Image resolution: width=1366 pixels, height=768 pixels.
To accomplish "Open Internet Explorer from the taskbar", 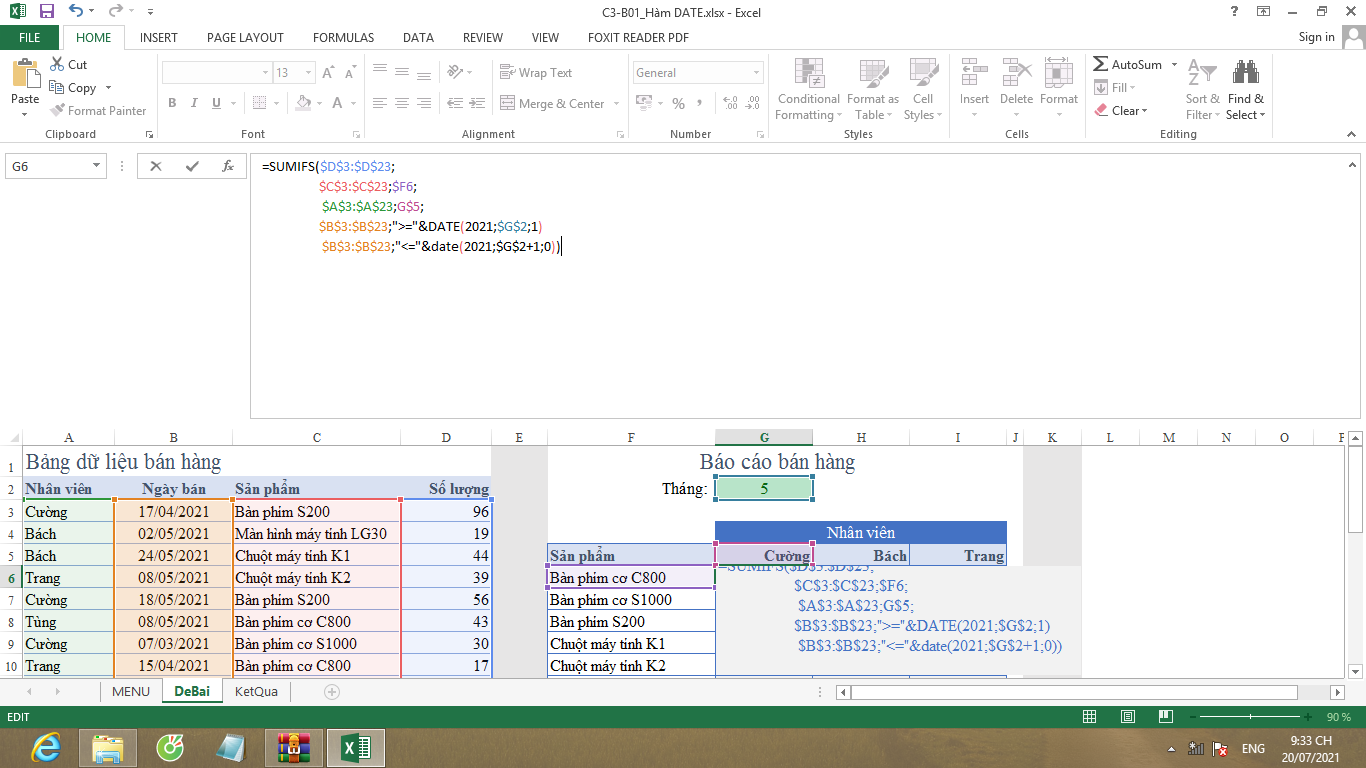I will [x=46, y=747].
